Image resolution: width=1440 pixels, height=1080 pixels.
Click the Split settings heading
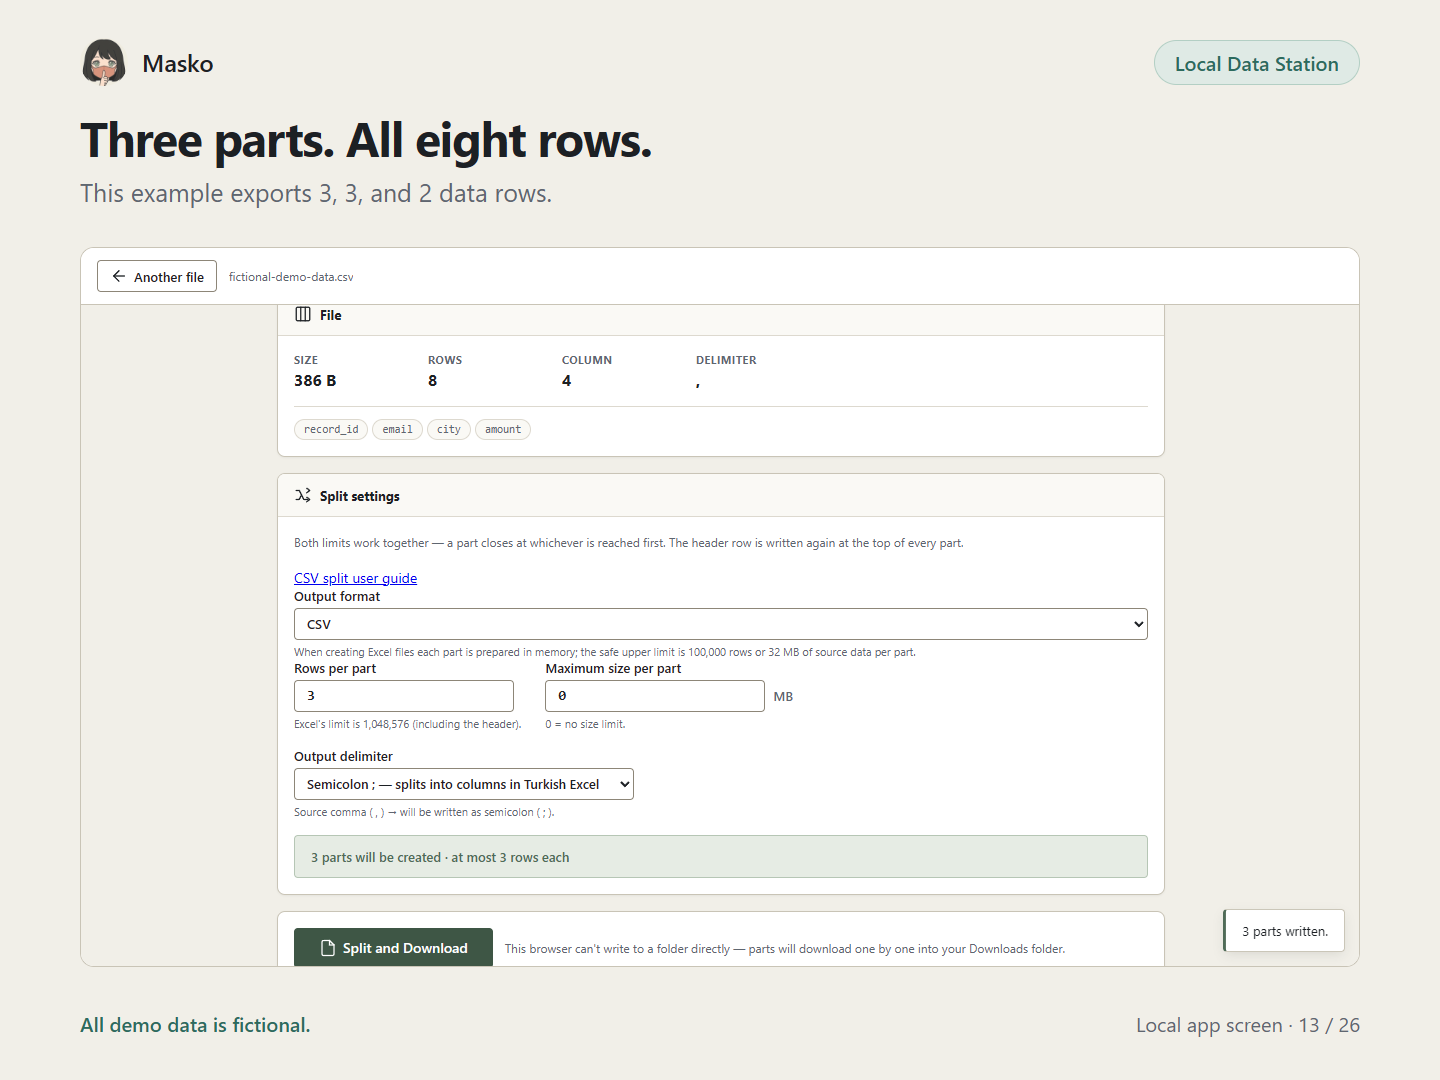click(x=360, y=496)
